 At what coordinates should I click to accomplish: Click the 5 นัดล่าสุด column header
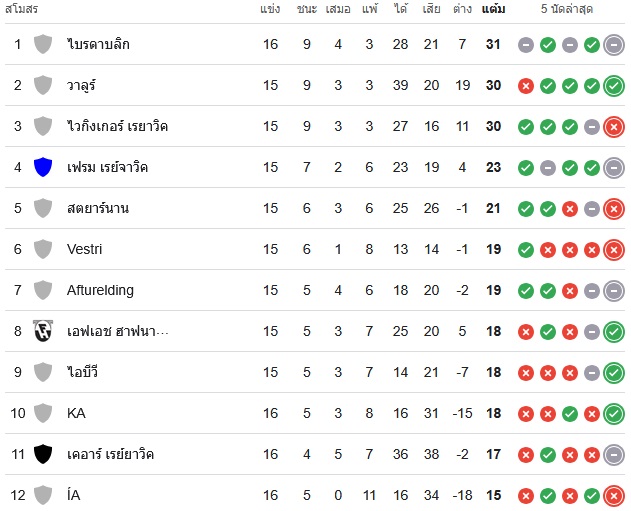[567, 9]
